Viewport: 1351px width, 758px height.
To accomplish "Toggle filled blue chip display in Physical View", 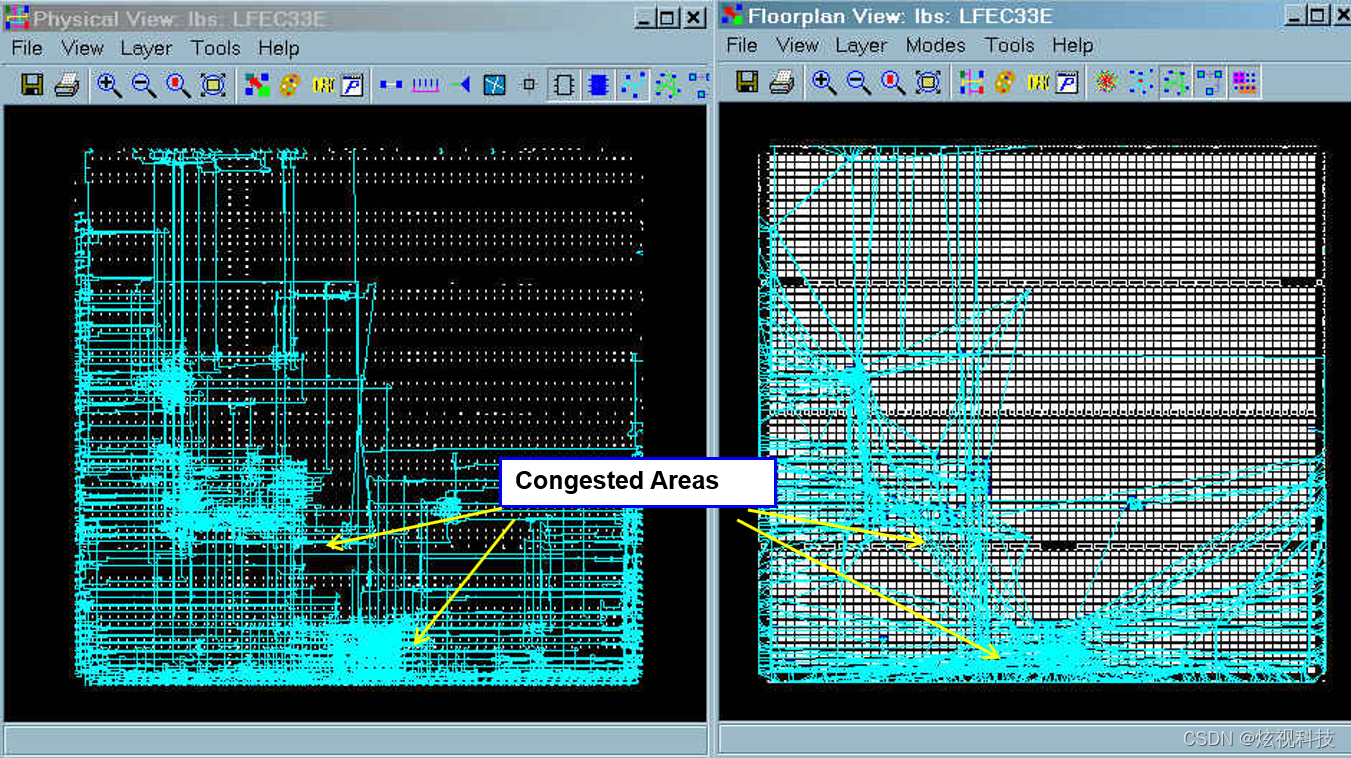I will click(598, 85).
